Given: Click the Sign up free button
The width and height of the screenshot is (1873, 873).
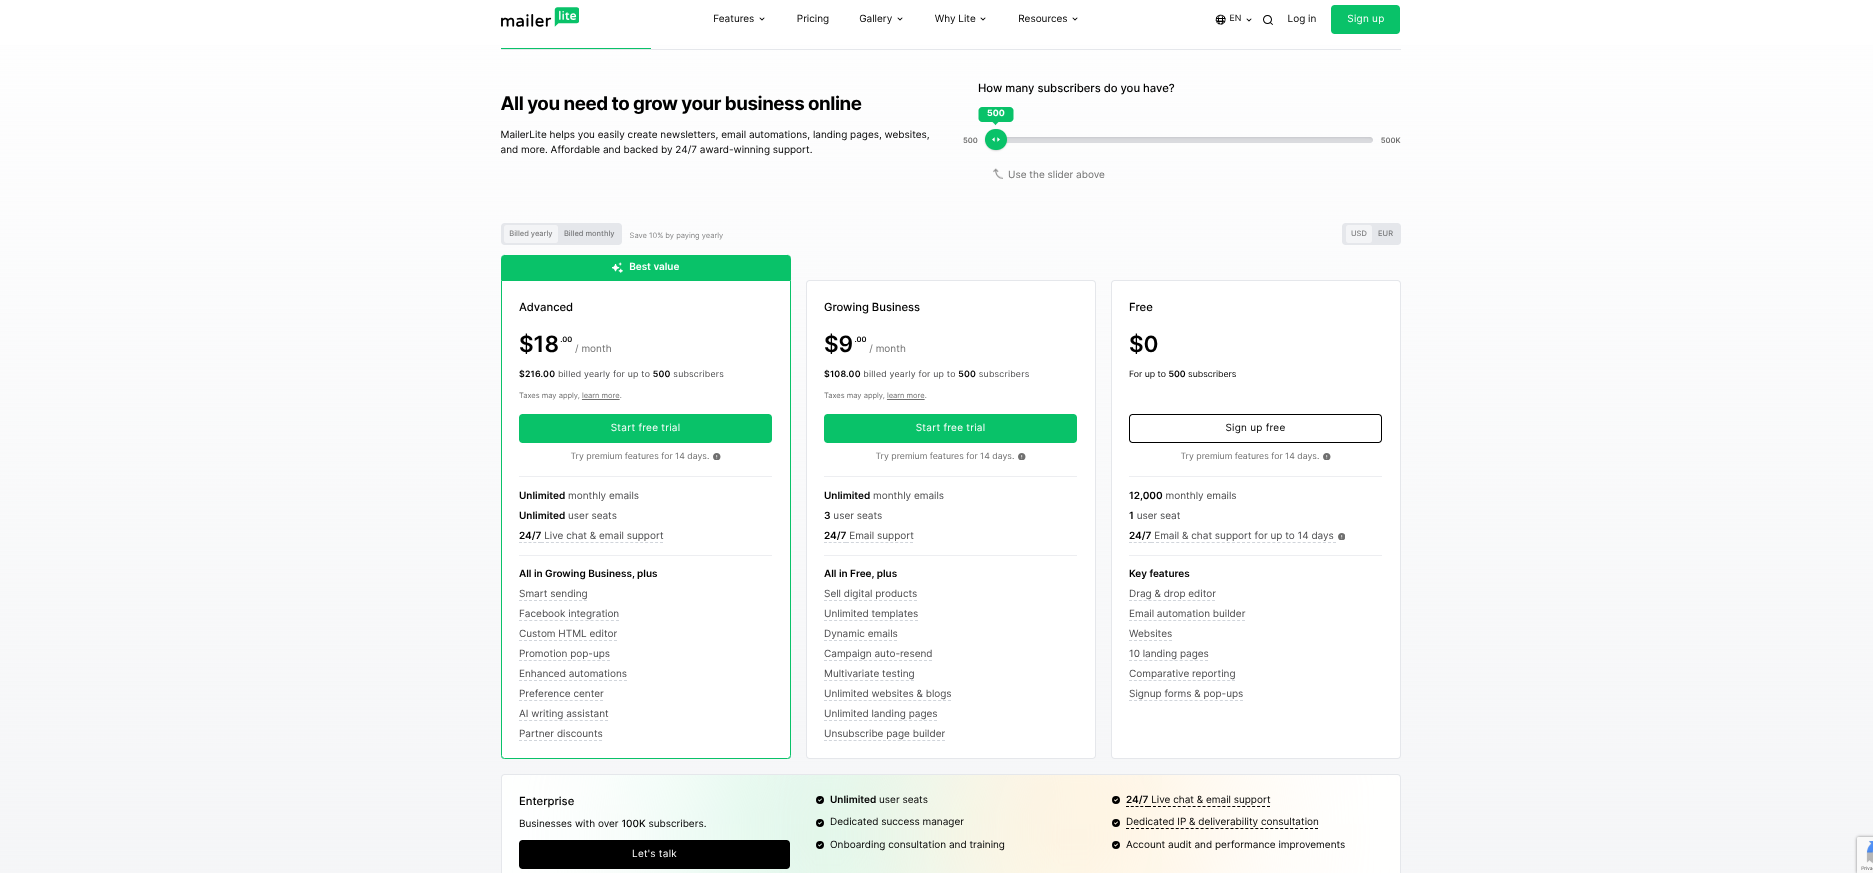Looking at the screenshot, I should [1255, 428].
